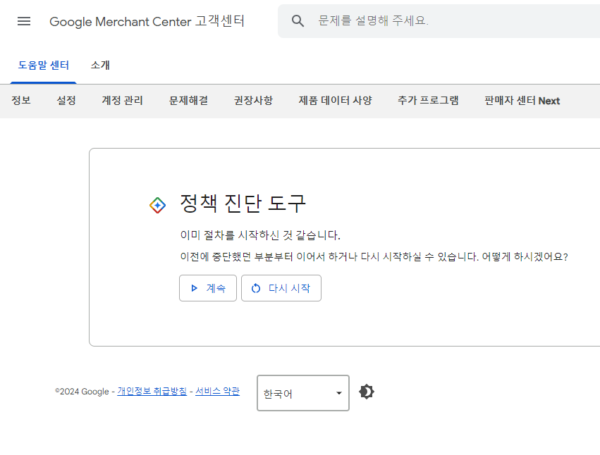Image resolution: width=600 pixels, height=455 pixels.
Task: Click the colorful diamond policy tool icon
Action: (x=157, y=205)
